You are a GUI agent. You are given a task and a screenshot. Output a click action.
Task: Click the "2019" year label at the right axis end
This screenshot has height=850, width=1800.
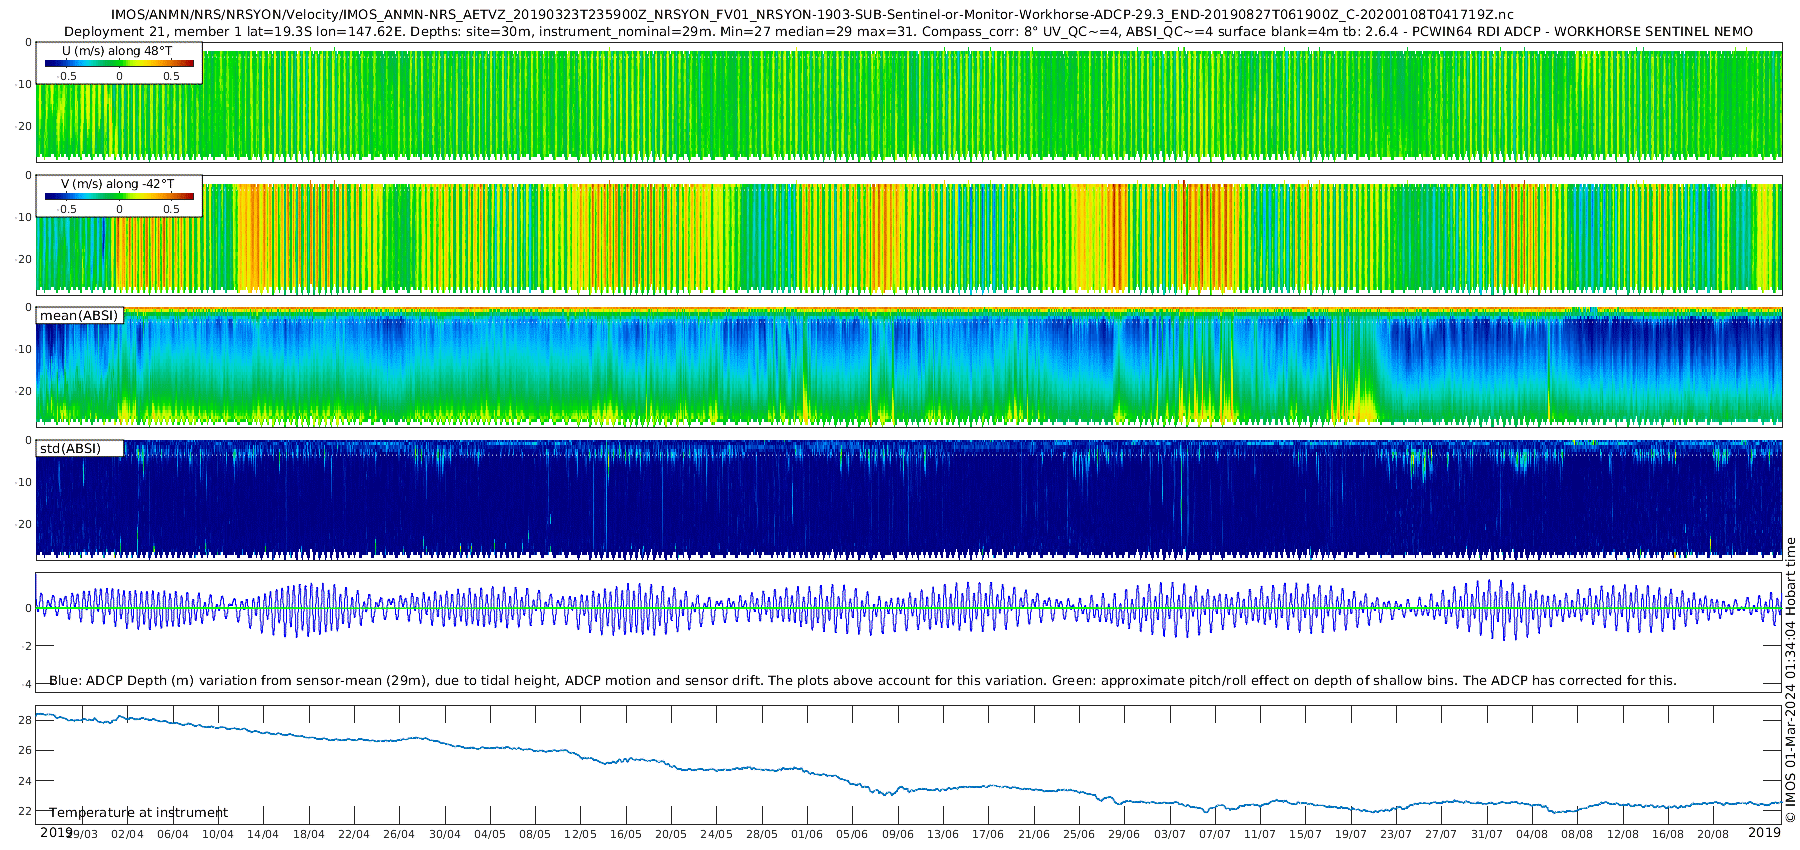(x=1764, y=832)
